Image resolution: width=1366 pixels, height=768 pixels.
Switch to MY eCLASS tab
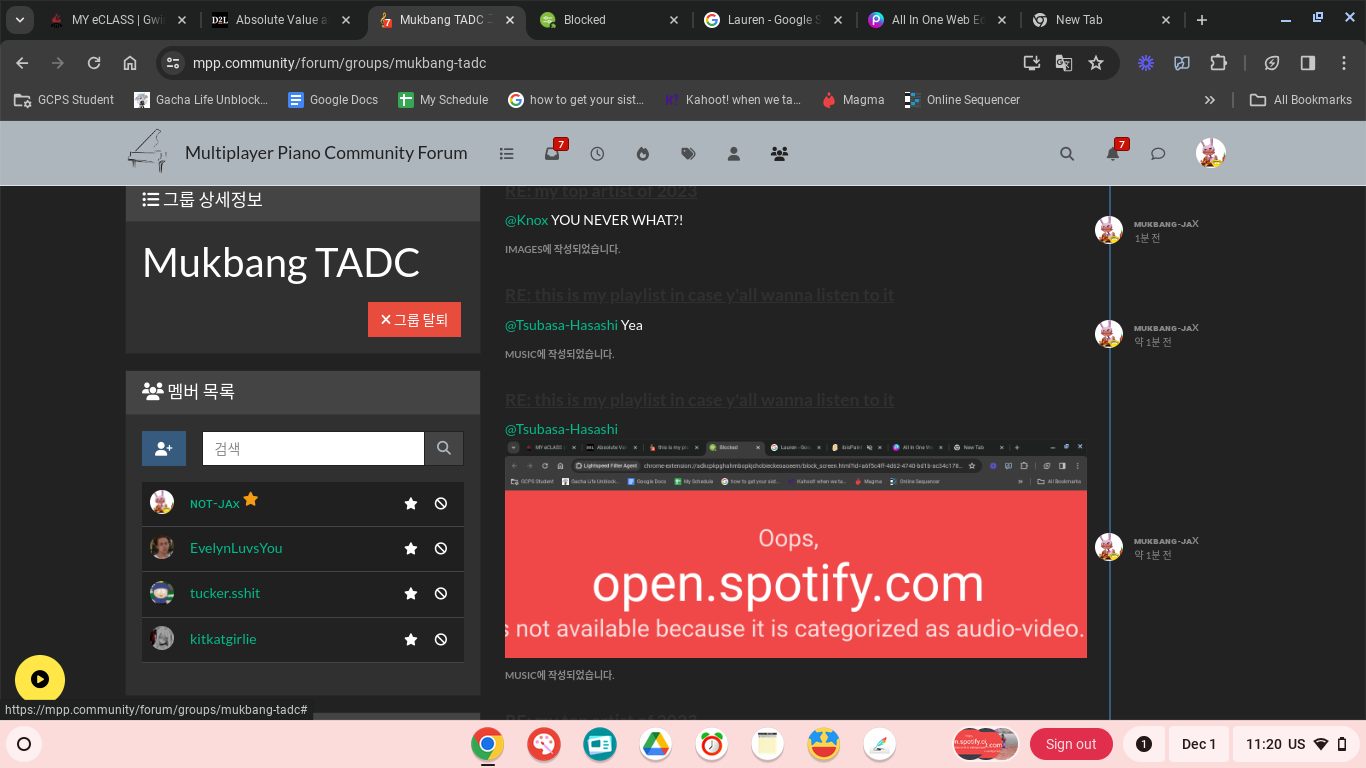point(117,20)
